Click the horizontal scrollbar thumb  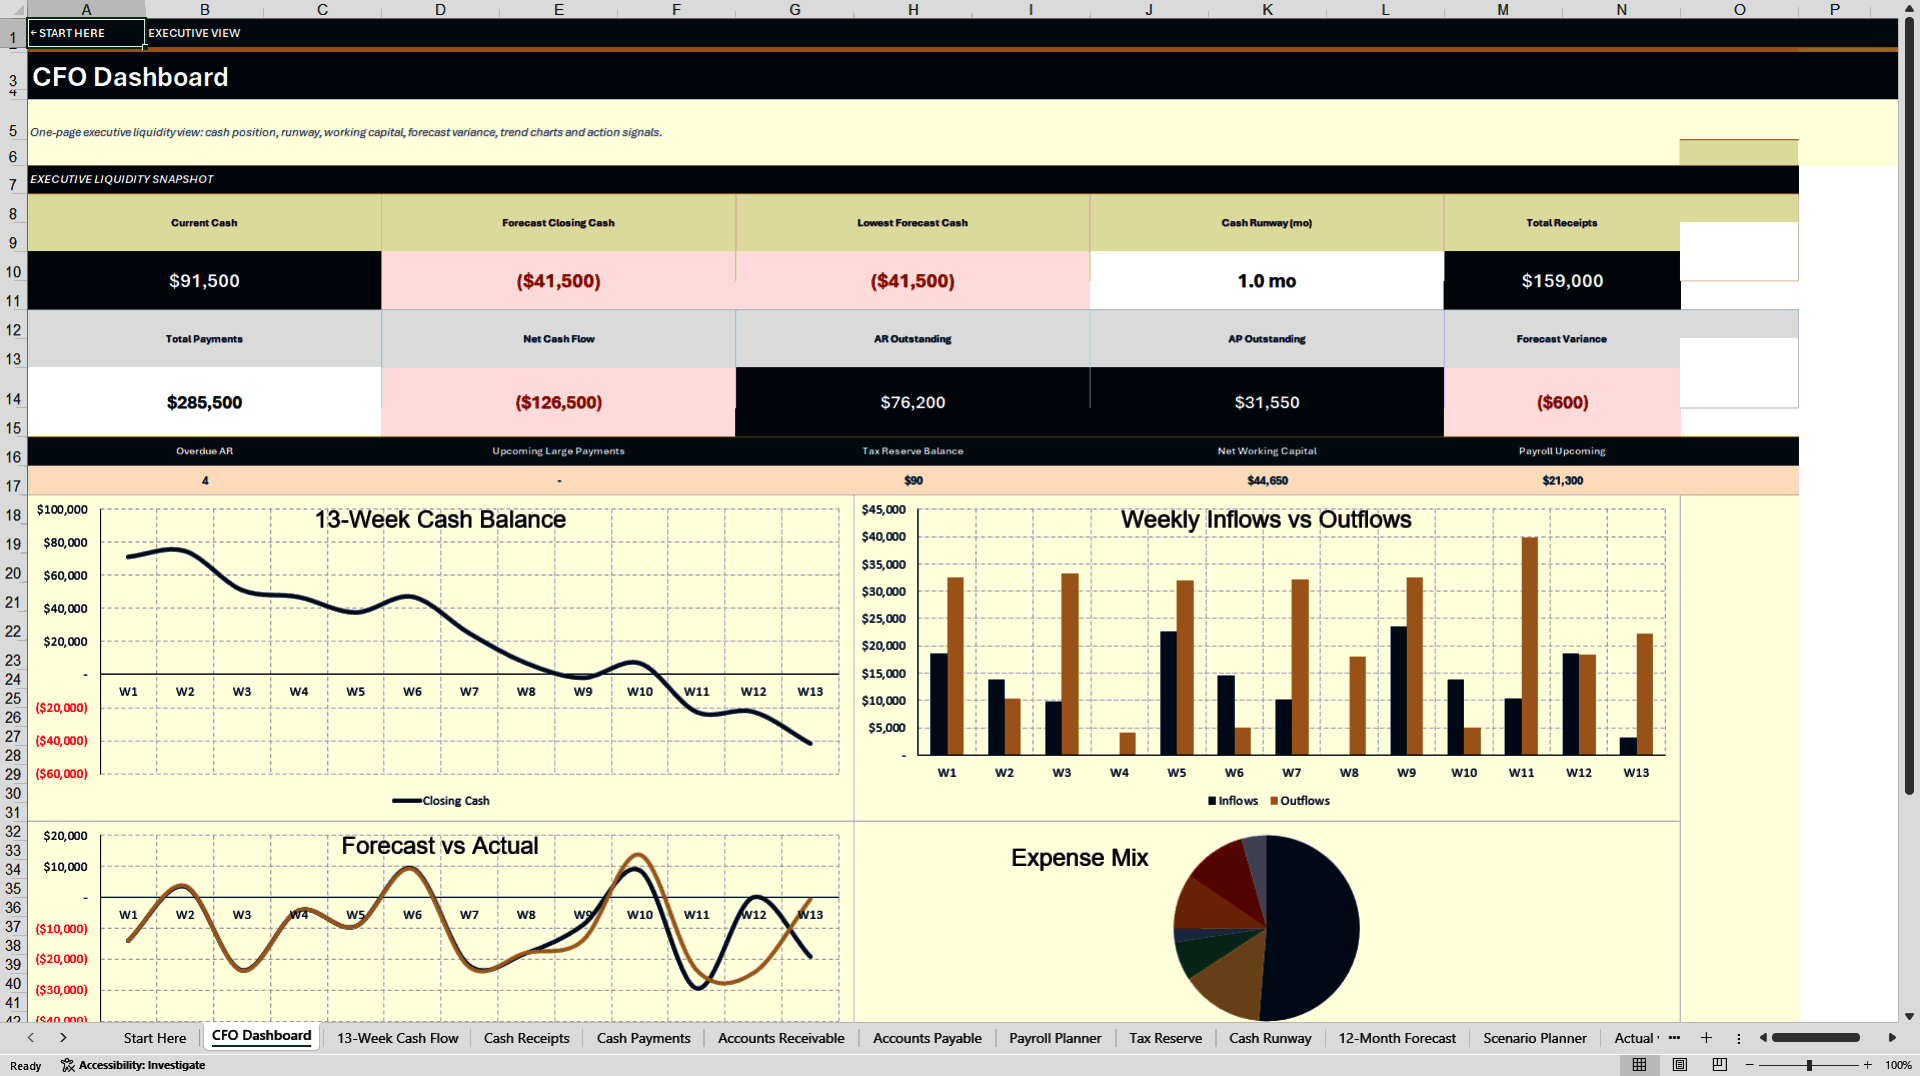click(1815, 1038)
